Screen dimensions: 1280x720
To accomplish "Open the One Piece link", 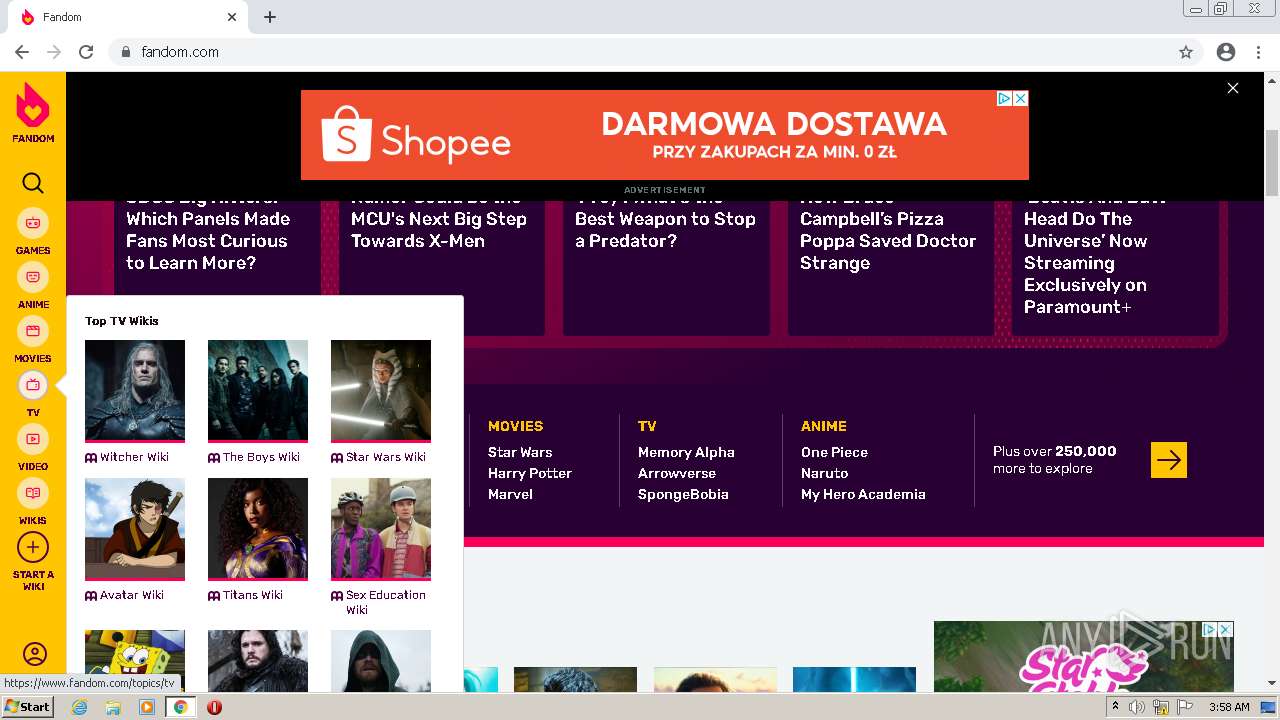I will coord(834,452).
